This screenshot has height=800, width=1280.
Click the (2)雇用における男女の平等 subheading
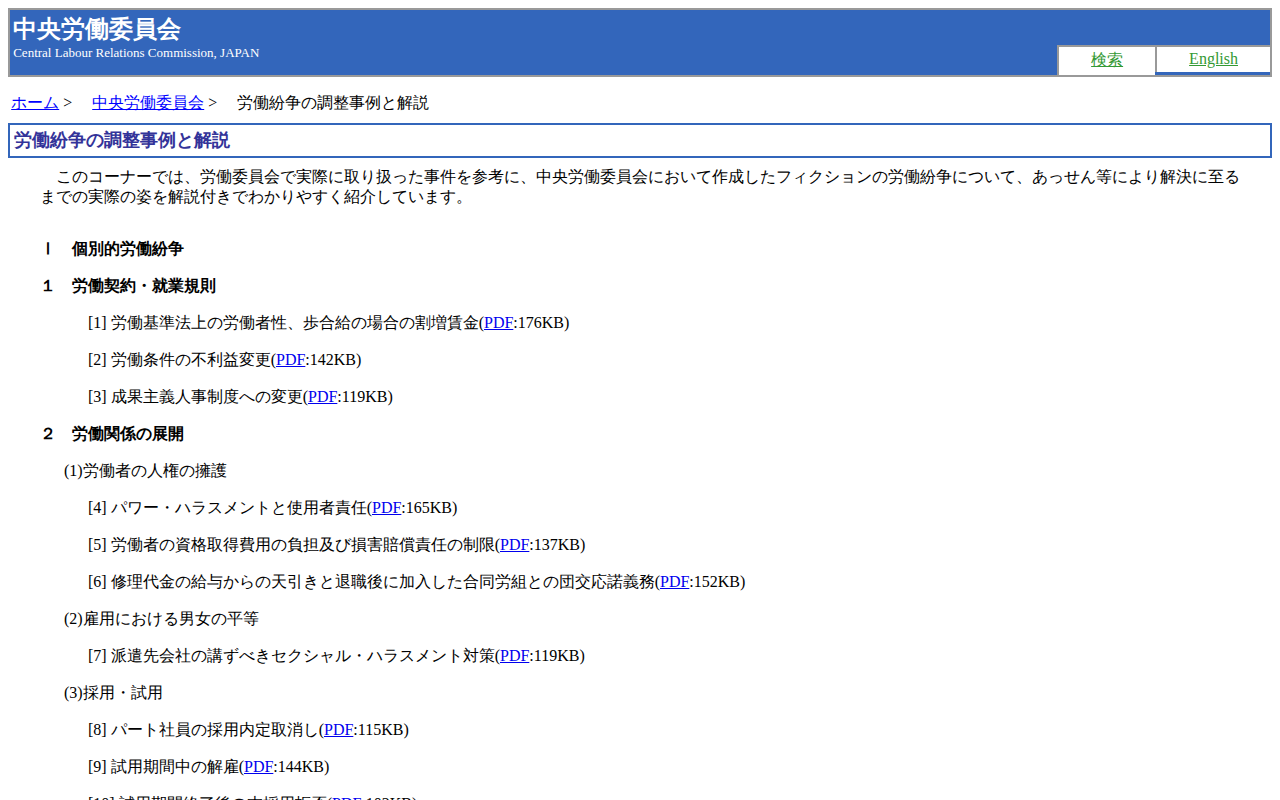(161, 619)
